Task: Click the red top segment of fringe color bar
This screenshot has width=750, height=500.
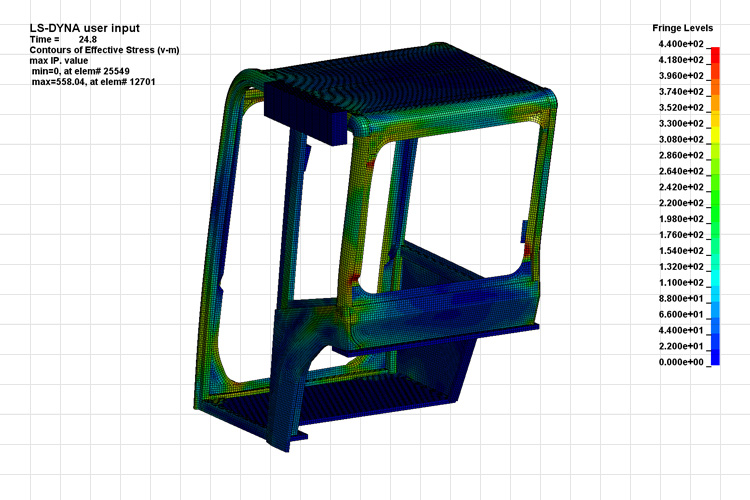Action: pos(715,55)
